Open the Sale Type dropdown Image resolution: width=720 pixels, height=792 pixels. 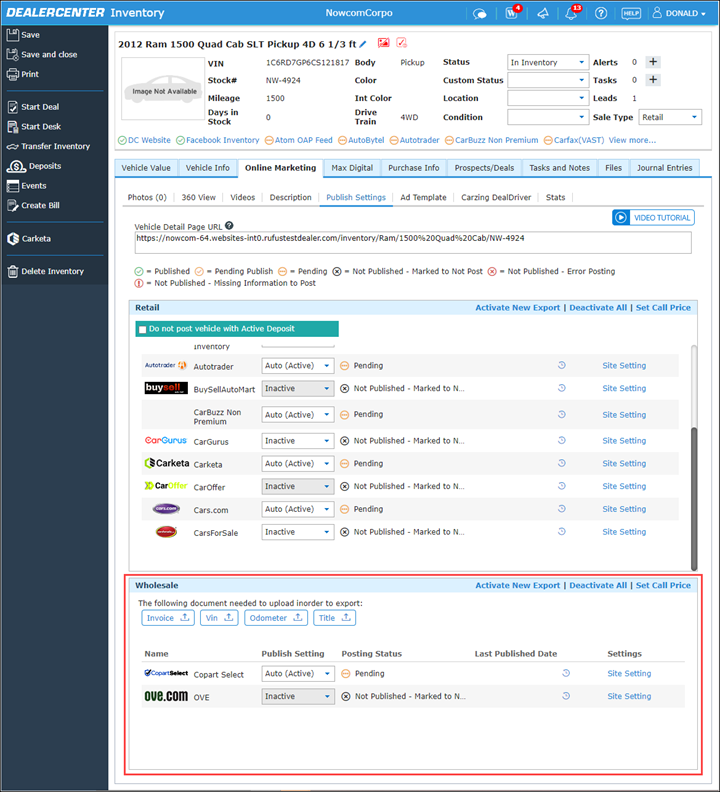670,117
